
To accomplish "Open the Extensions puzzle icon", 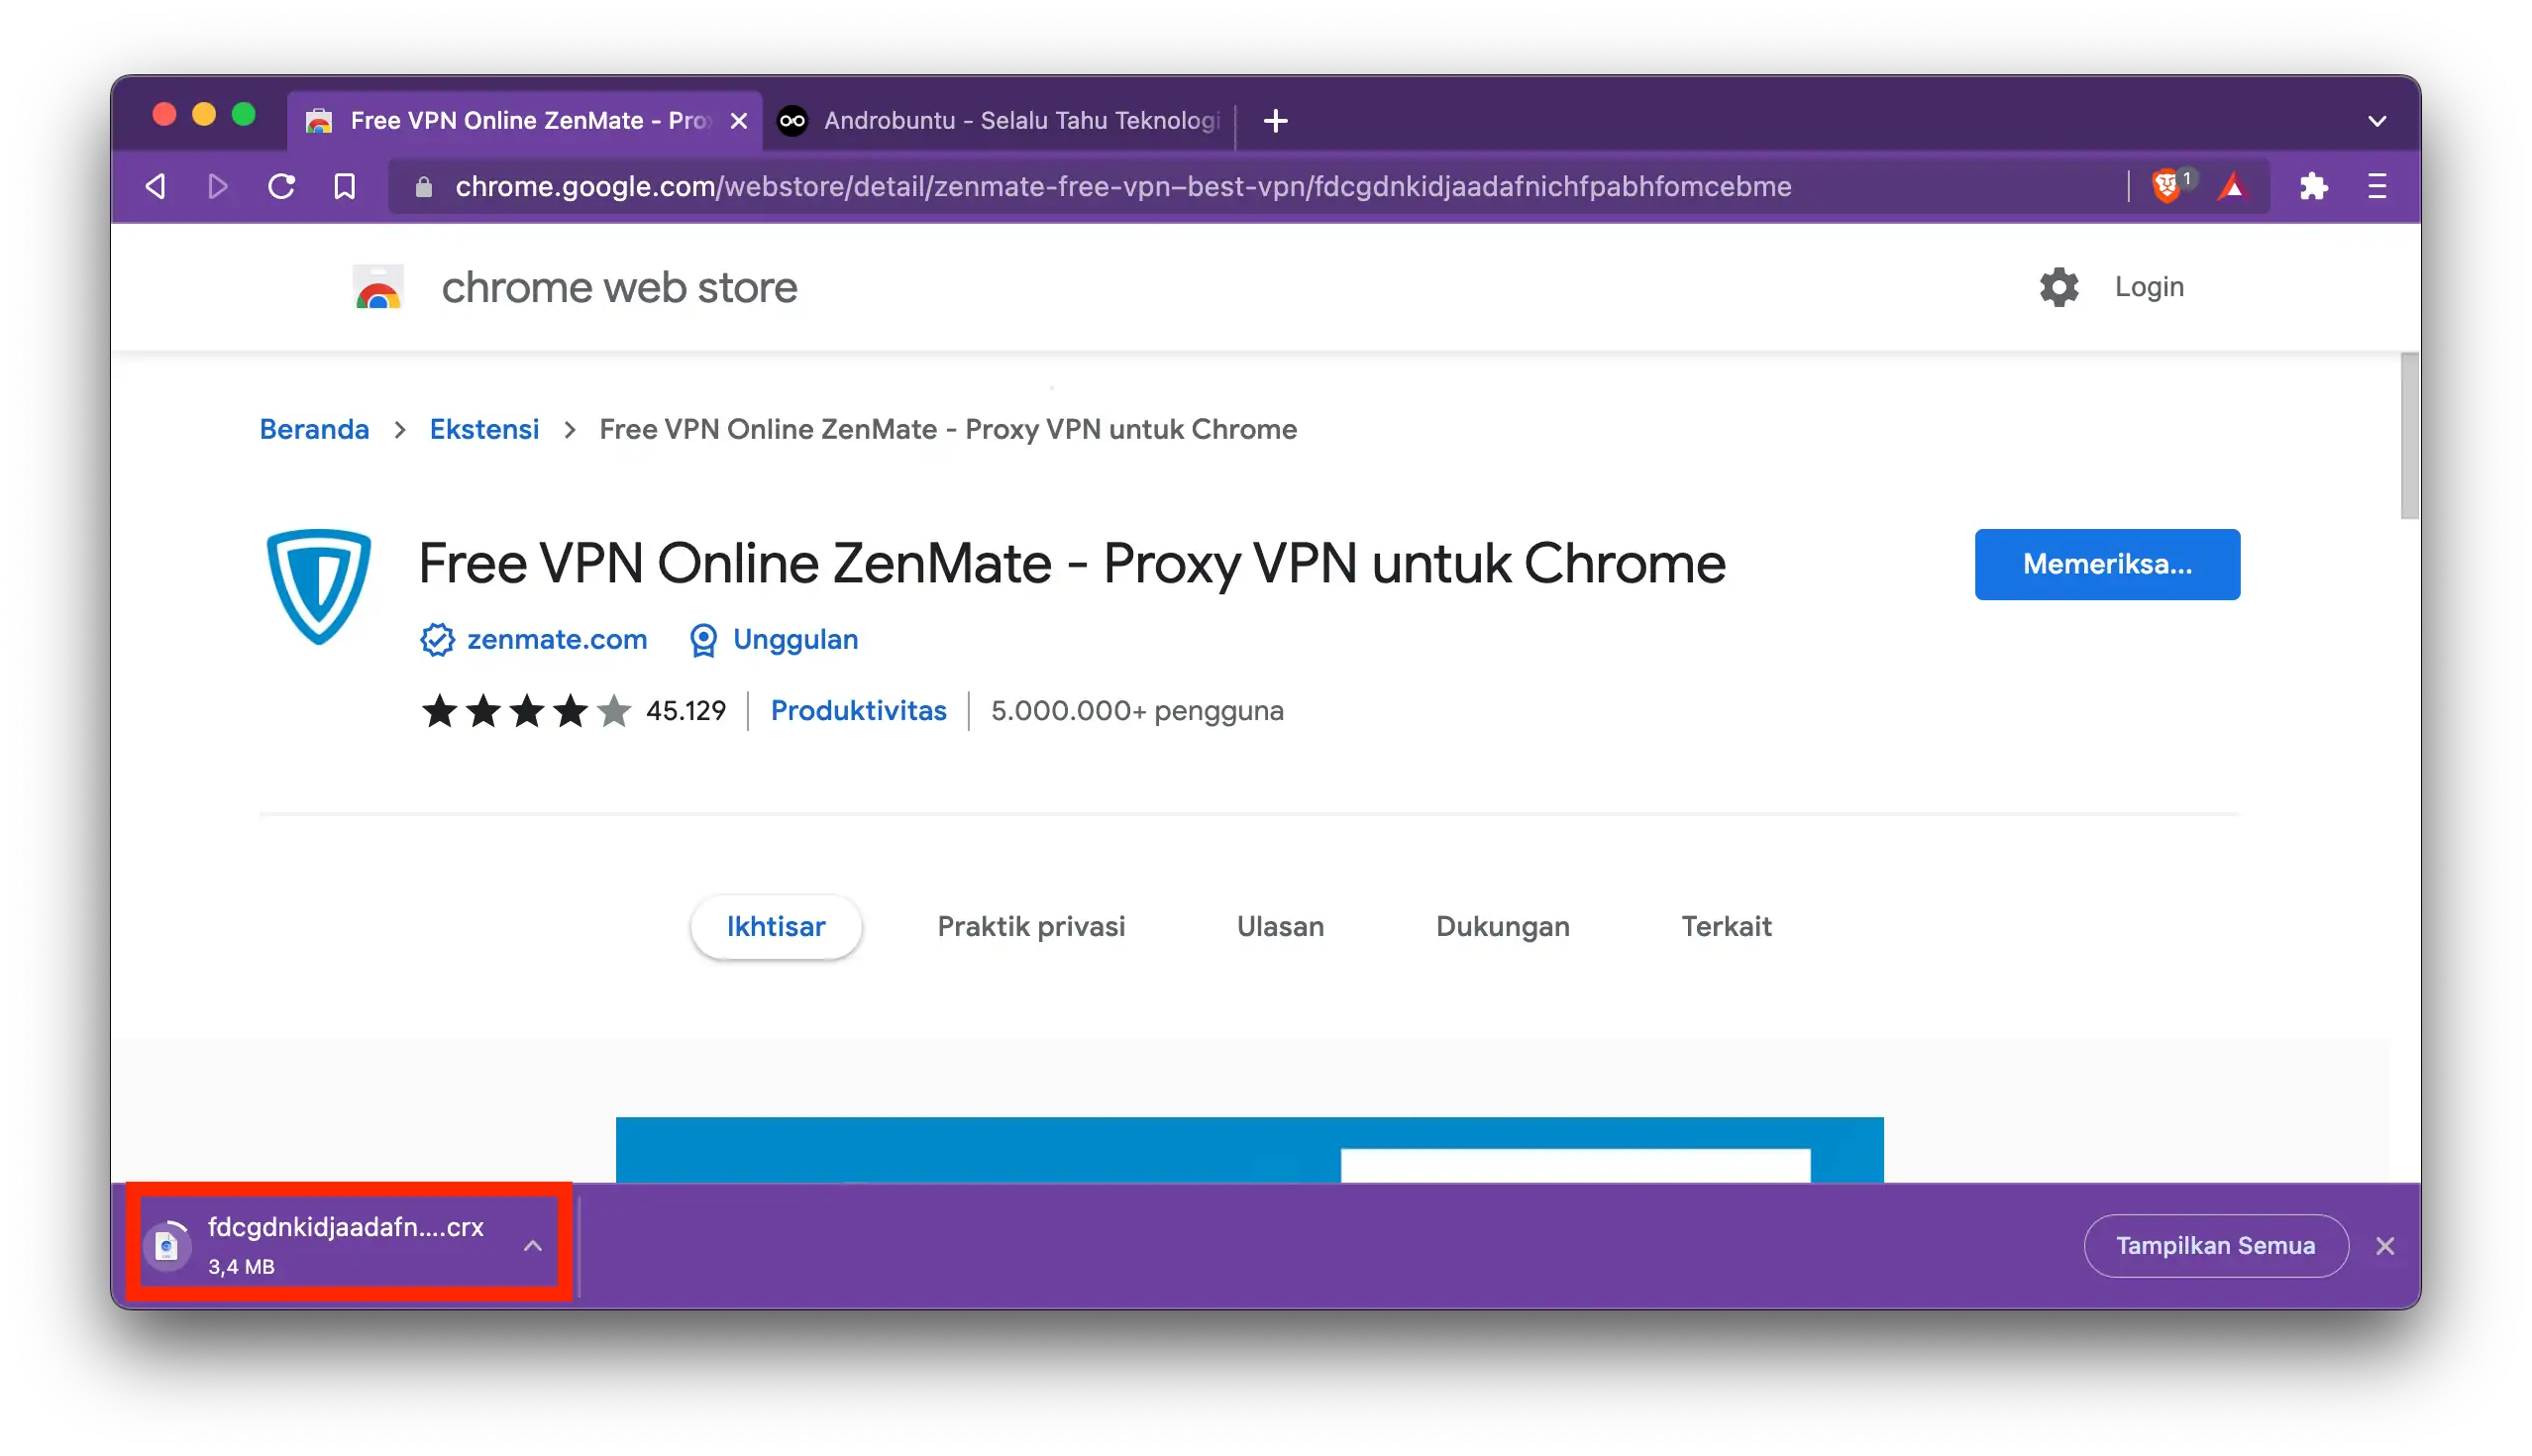I will [2315, 186].
